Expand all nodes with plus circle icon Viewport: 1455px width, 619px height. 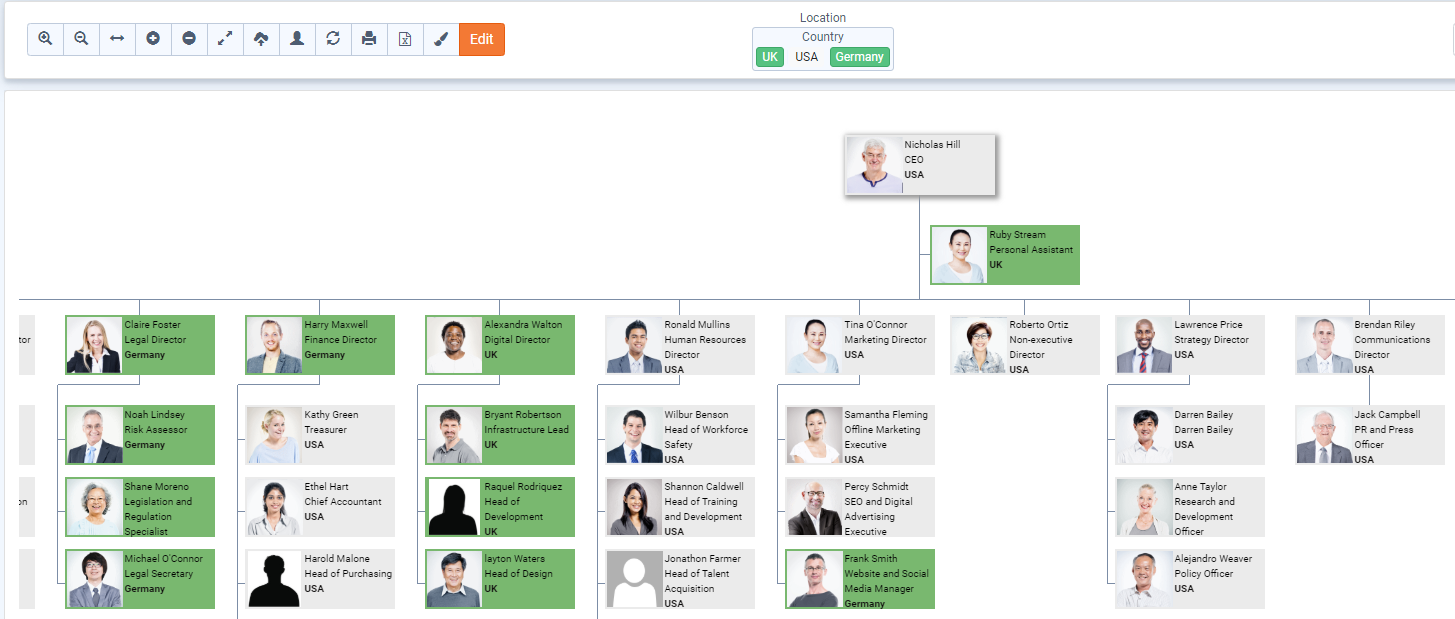(153, 39)
